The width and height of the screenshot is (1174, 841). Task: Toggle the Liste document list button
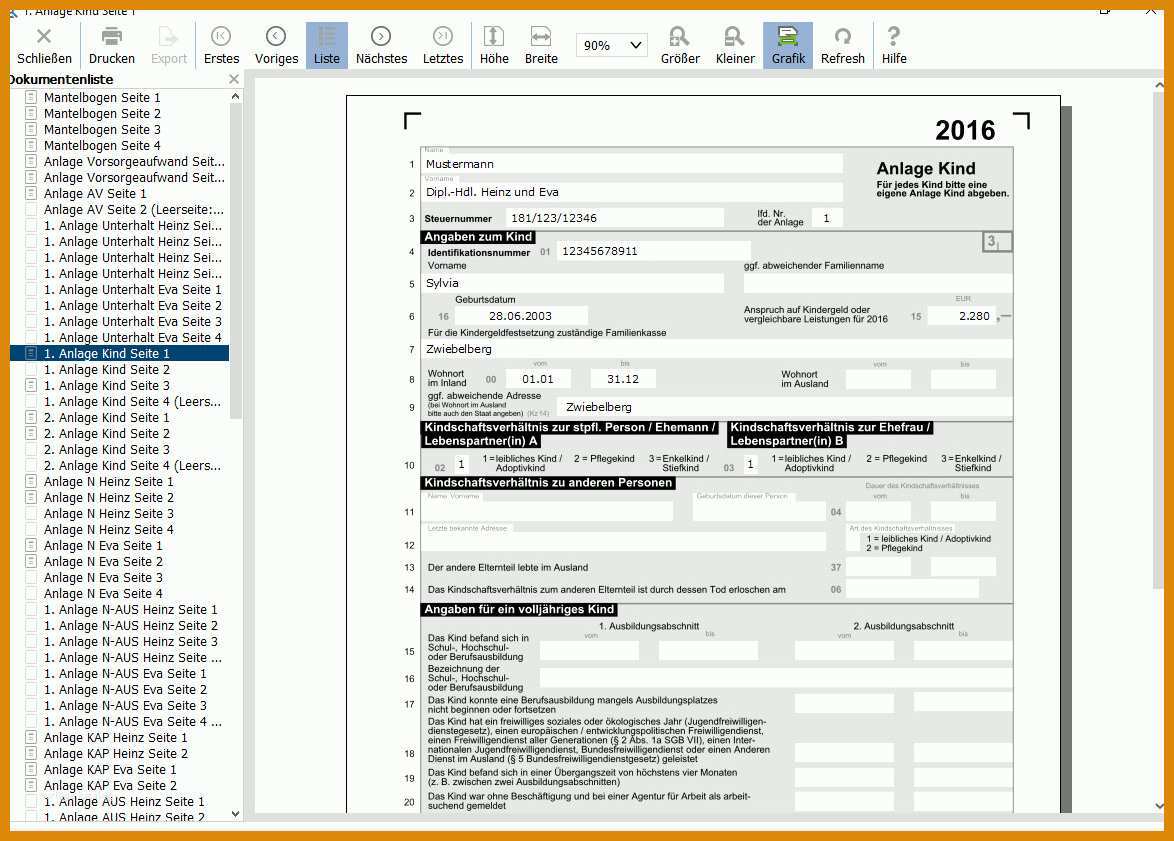(x=326, y=46)
